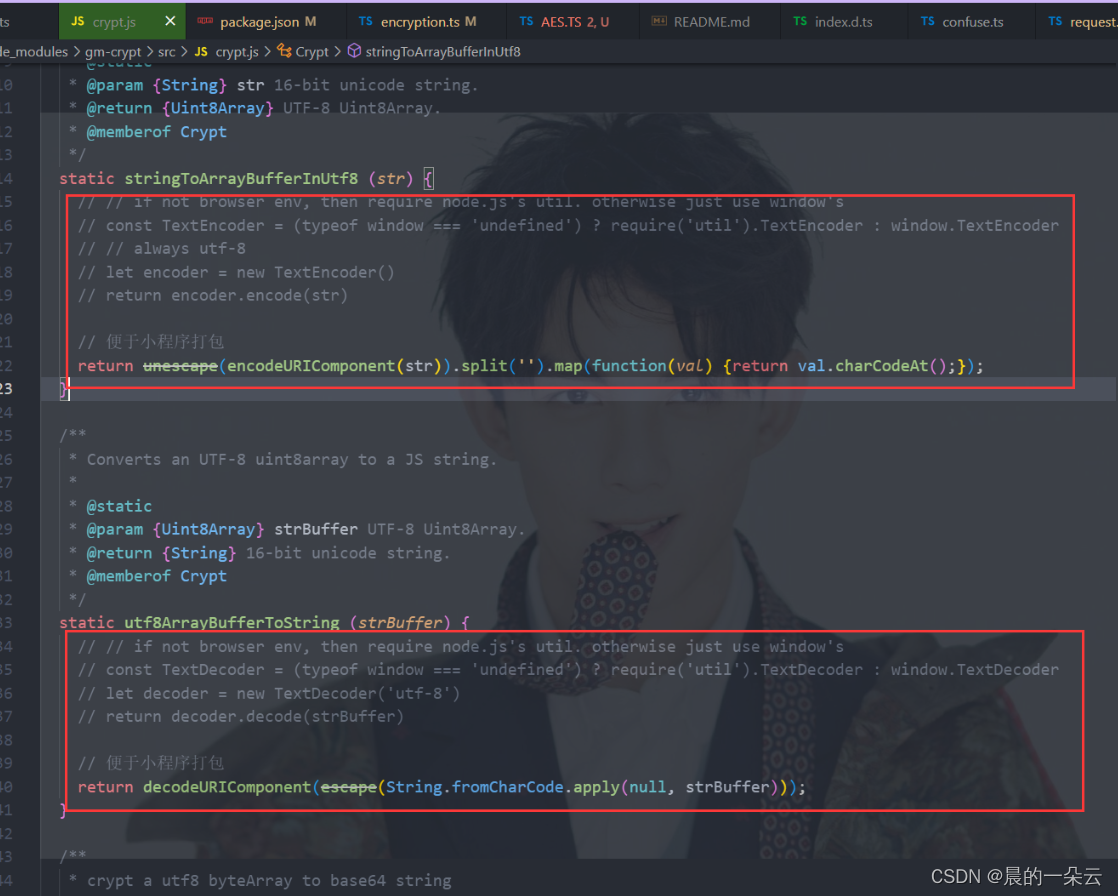
Task: Click the JS file icon on crypt.js tab
Action: pyautogui.click(x=77, y=20)
